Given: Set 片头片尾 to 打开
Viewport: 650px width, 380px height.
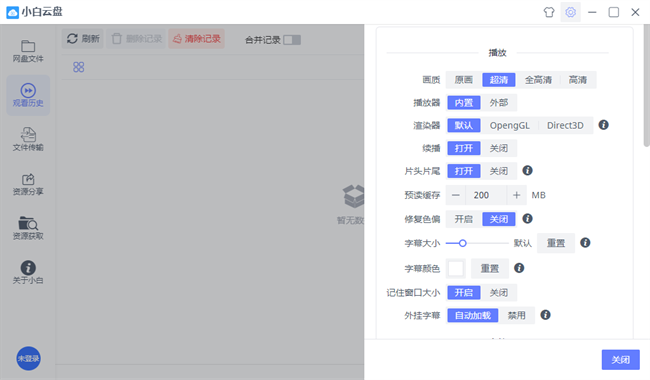Looking at the screenshot, I should [x=464, y=171].
